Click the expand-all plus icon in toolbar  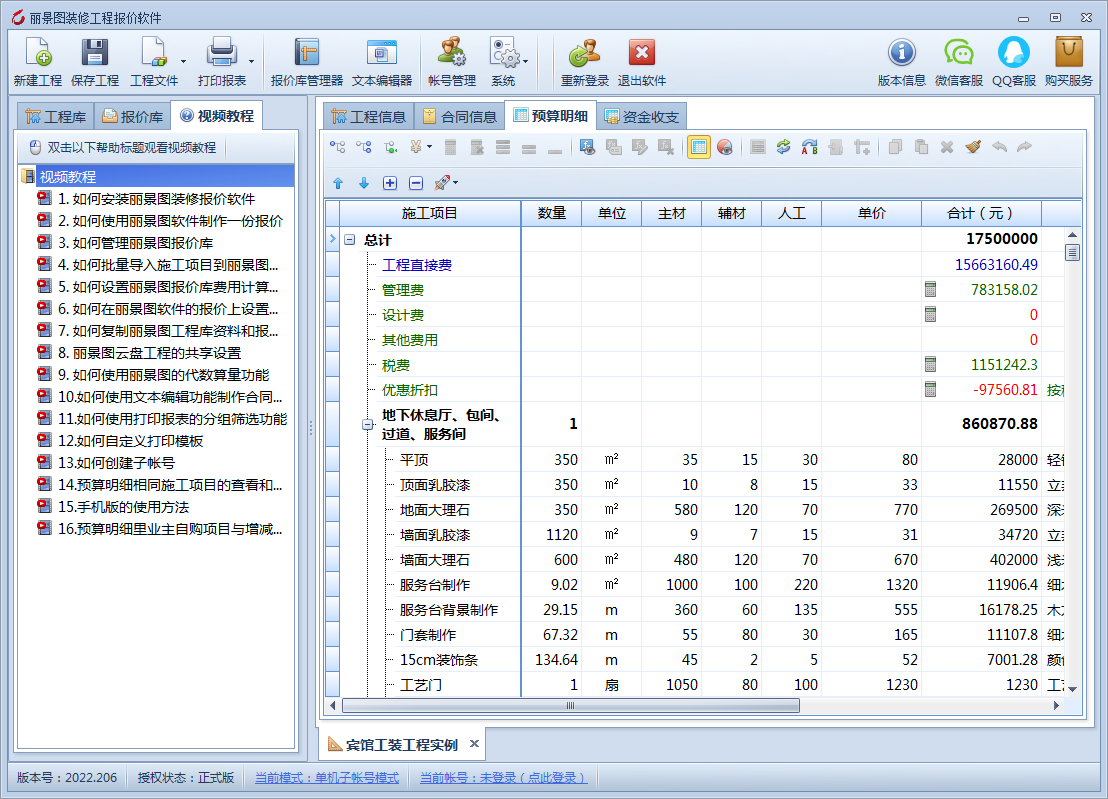(x=390, y=183)
